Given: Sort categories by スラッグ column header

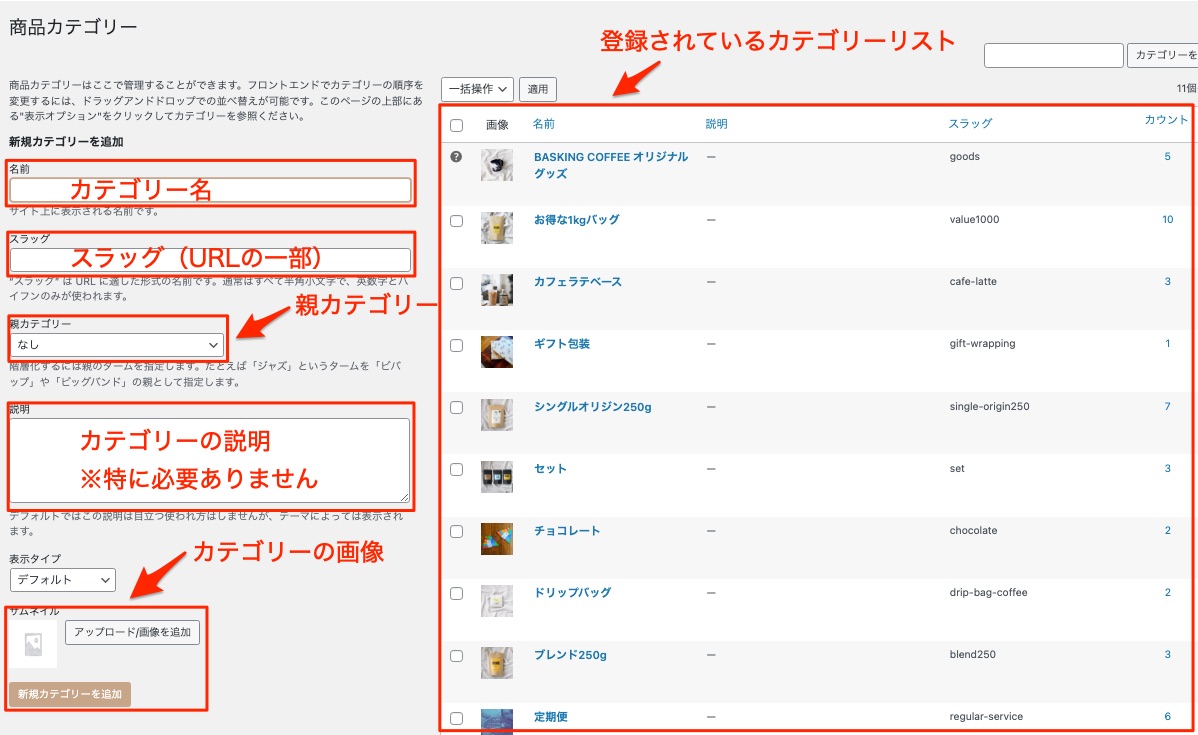Looking at the screenshot, I should pyautogui.click(x=970, y=124).
